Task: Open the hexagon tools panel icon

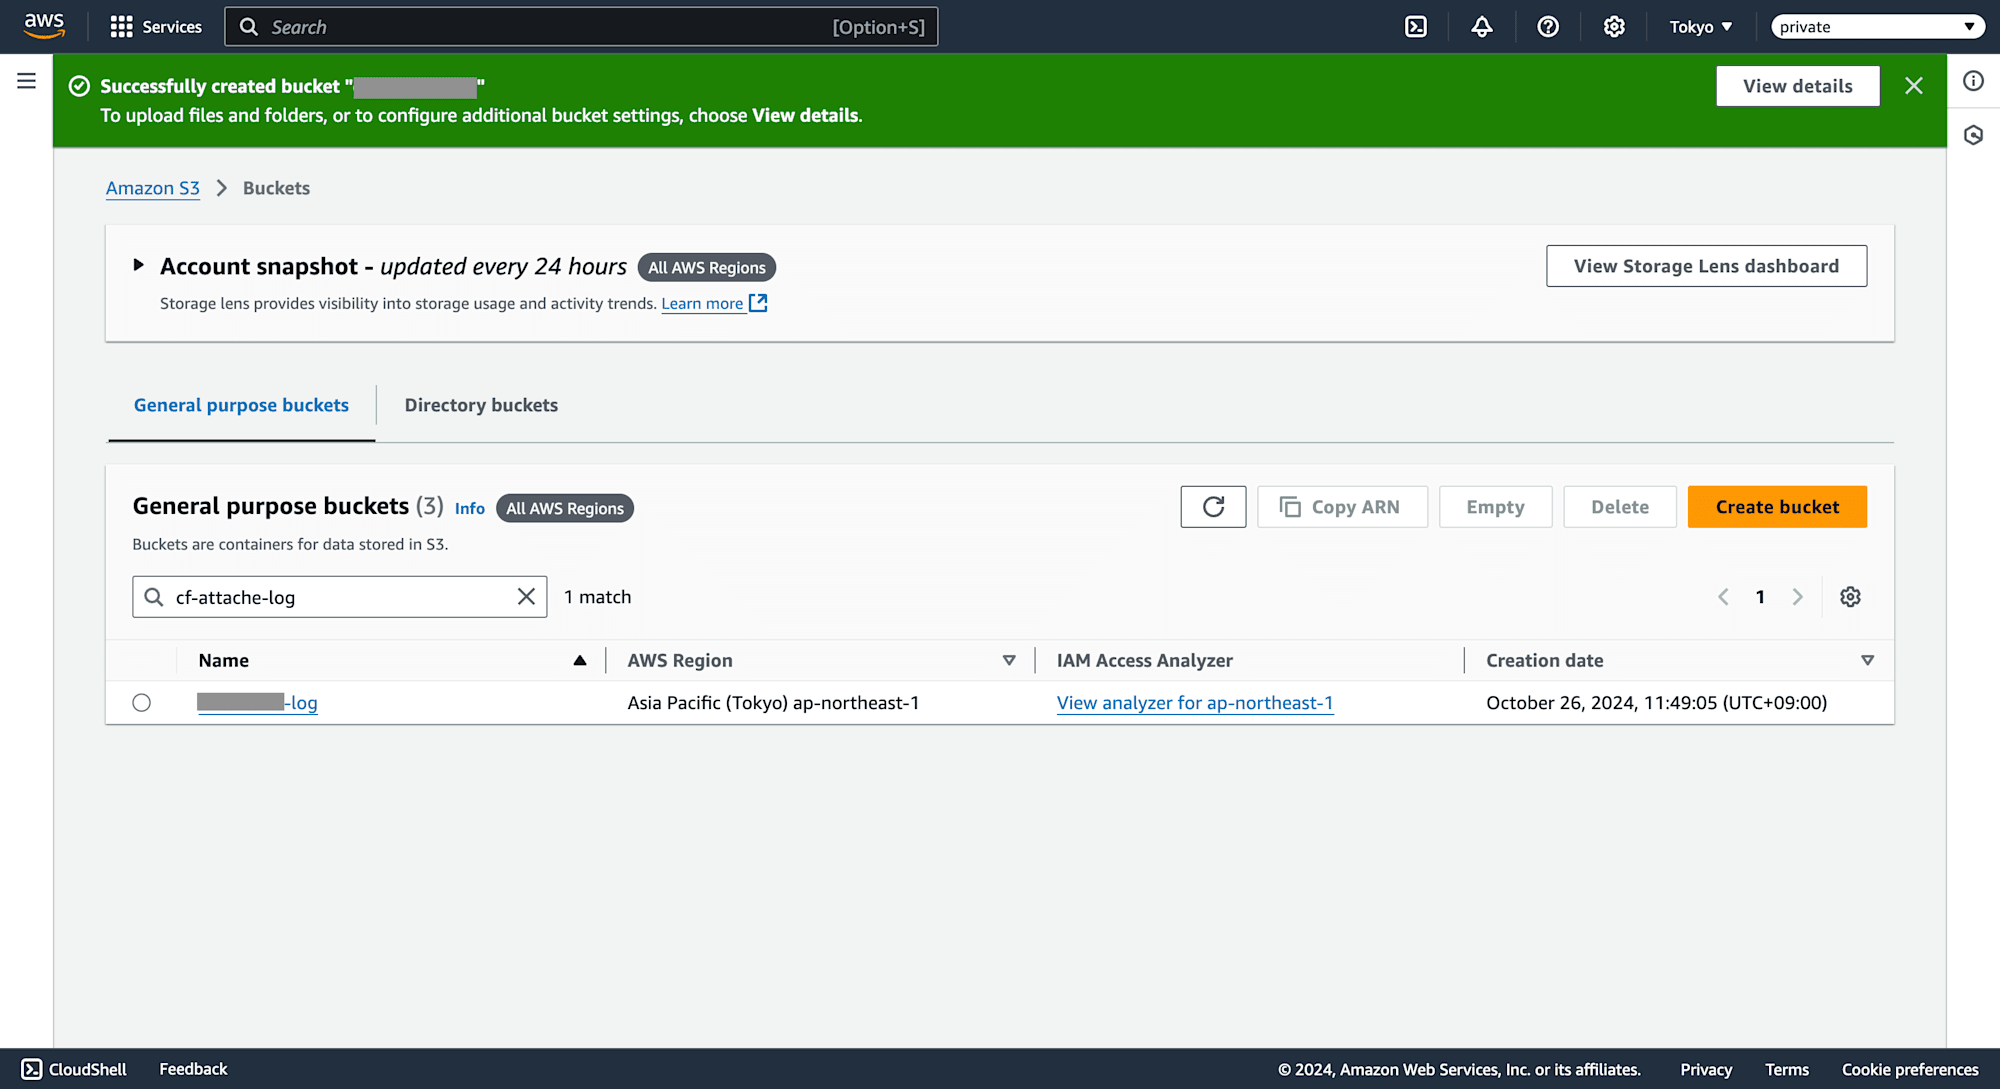Action: click(1973, 135)
